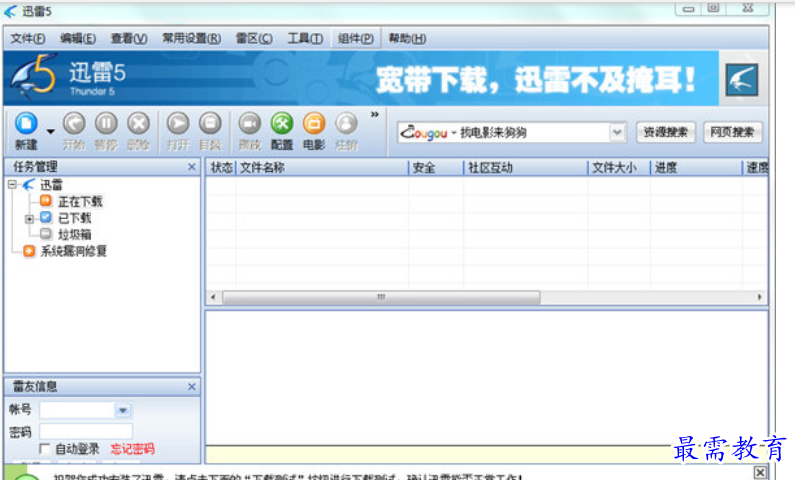
Task: Click the Movie (电影) toolbar icon
Action: click(x=314, y=124)
